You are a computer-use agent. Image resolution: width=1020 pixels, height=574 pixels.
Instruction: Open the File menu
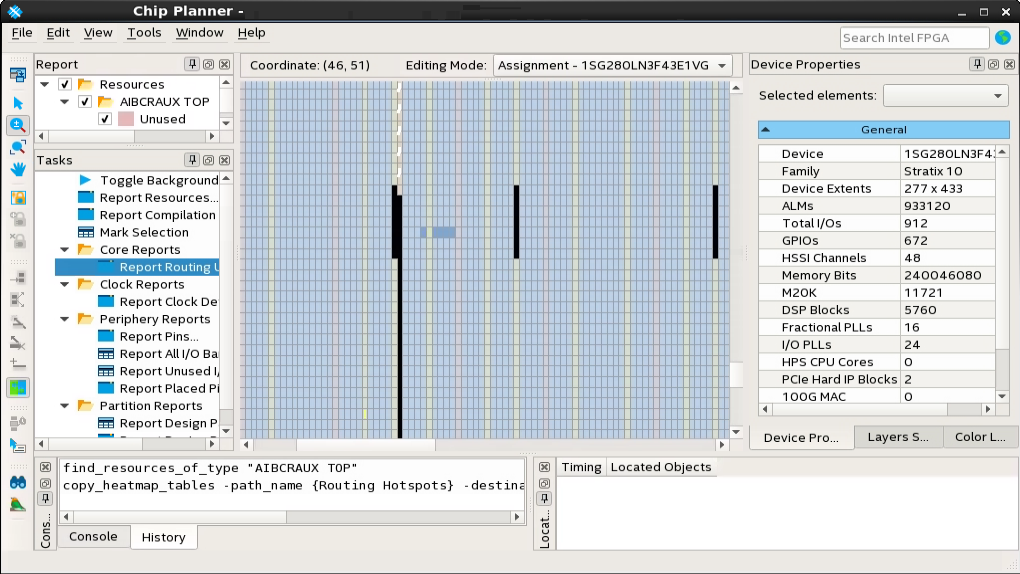tap(21, 33)
